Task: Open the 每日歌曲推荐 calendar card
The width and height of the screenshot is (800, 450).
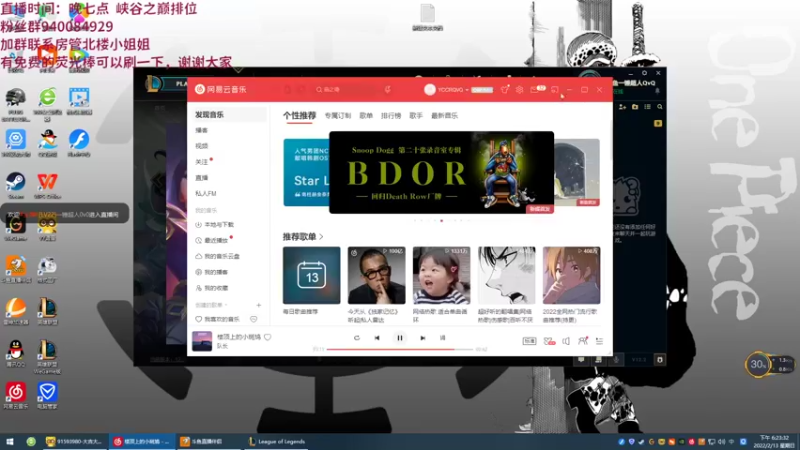Action: [311, 276]
